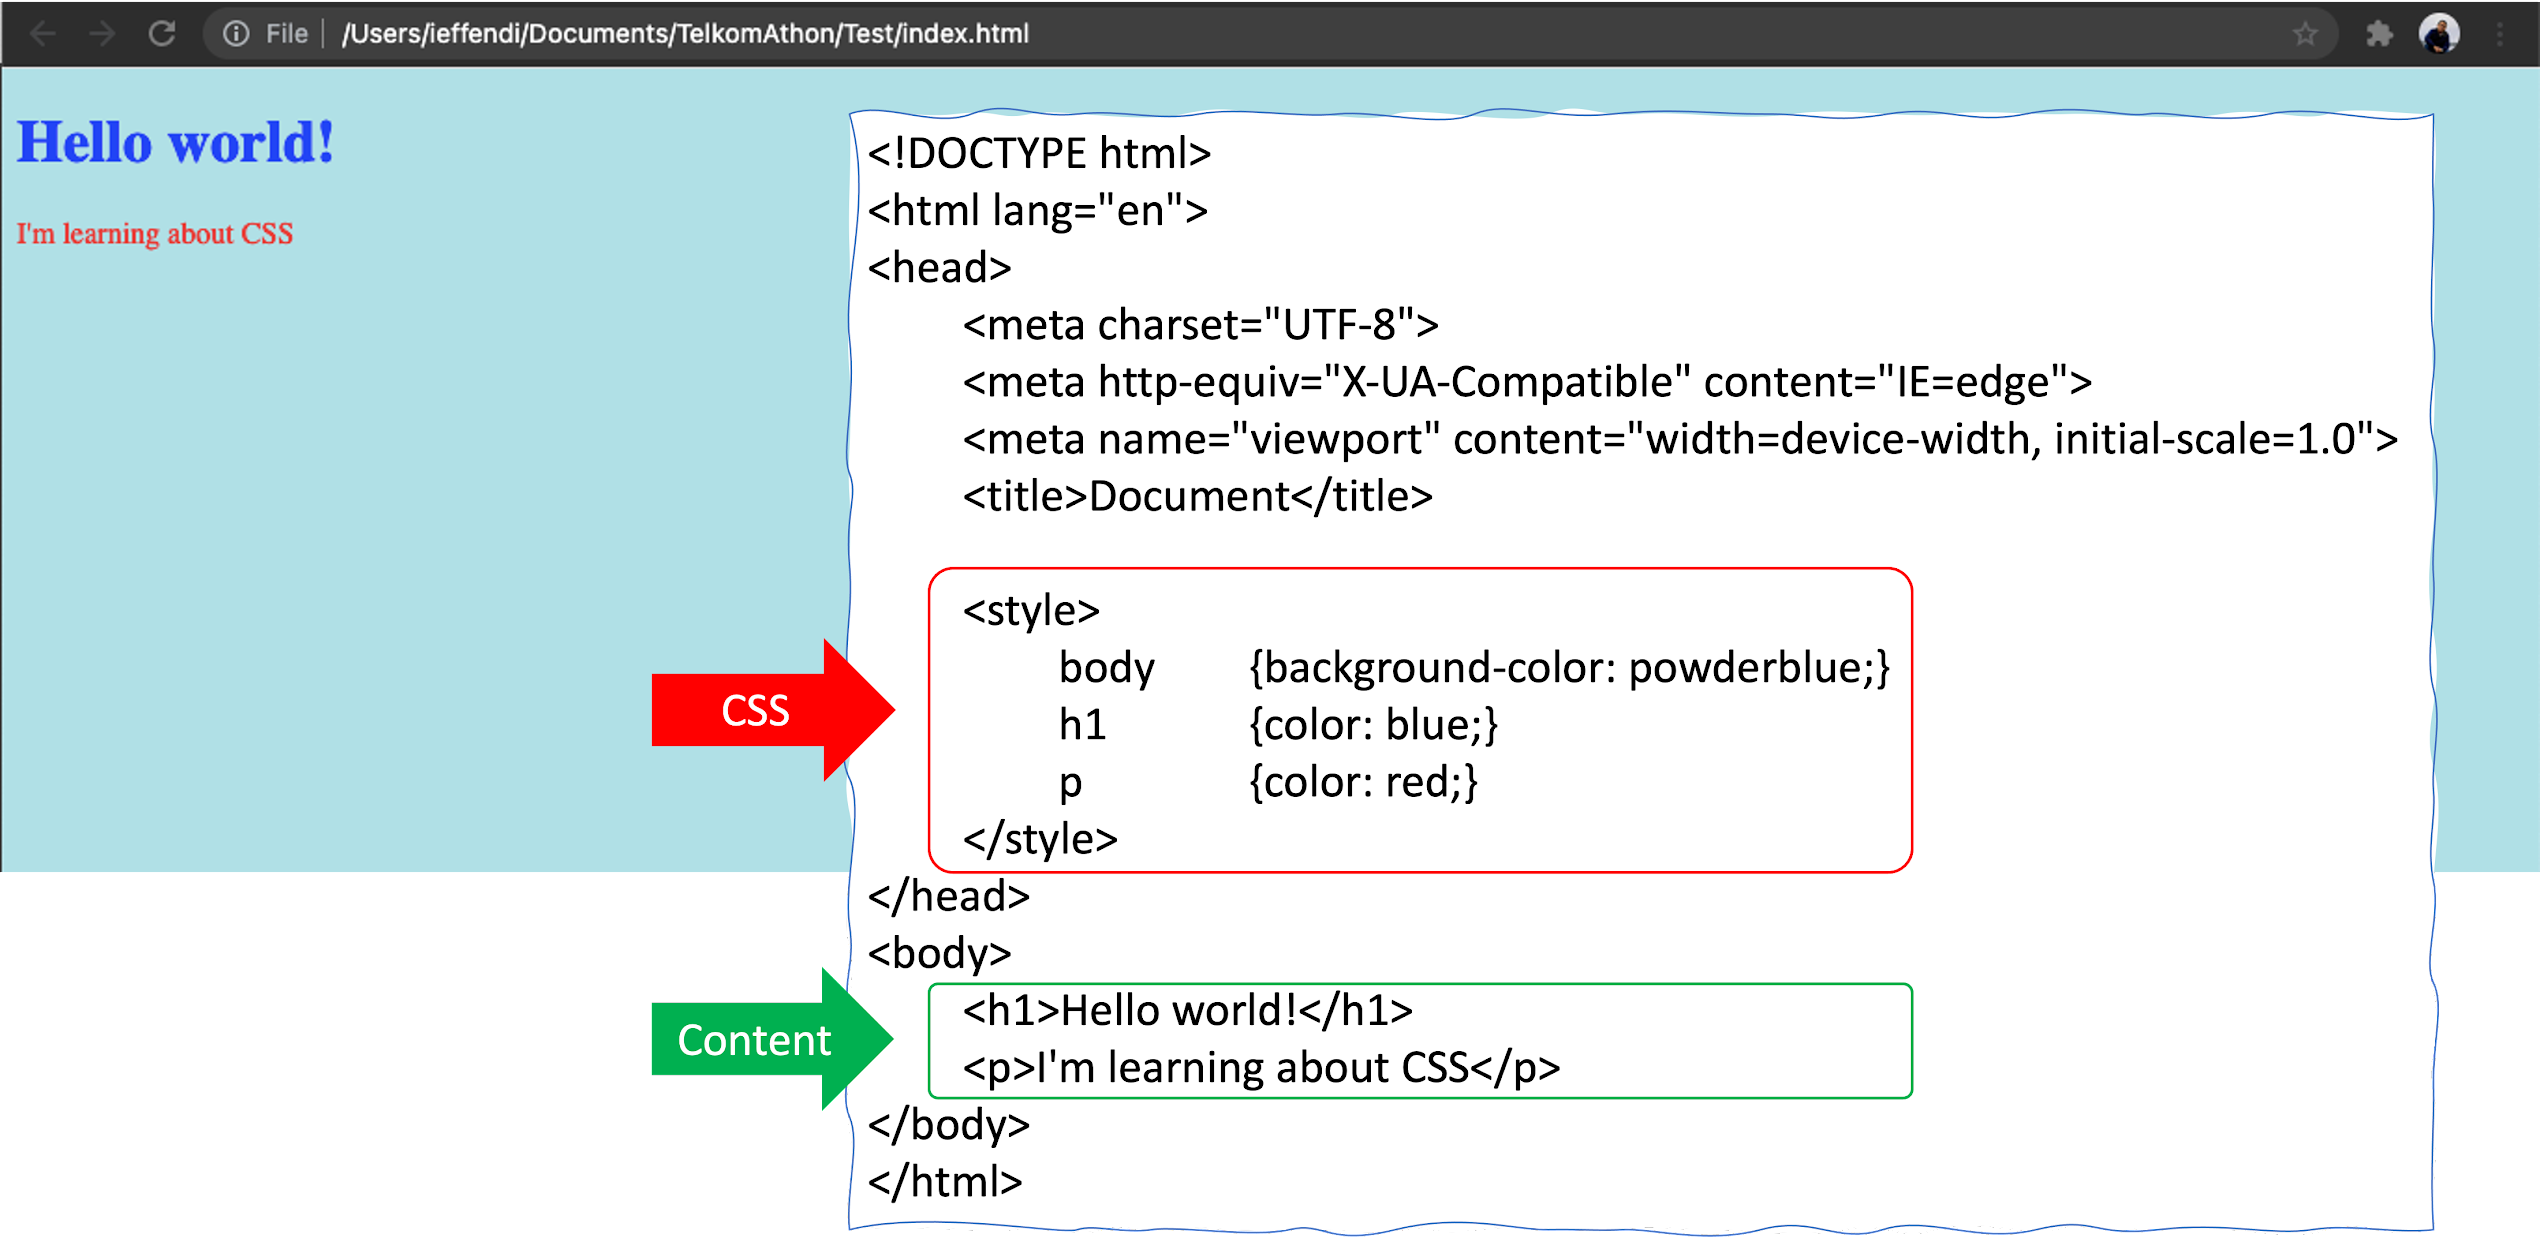2540x1238 pixels.
Task: Click the powderblue background-color rule
Action: [1568, 668]
